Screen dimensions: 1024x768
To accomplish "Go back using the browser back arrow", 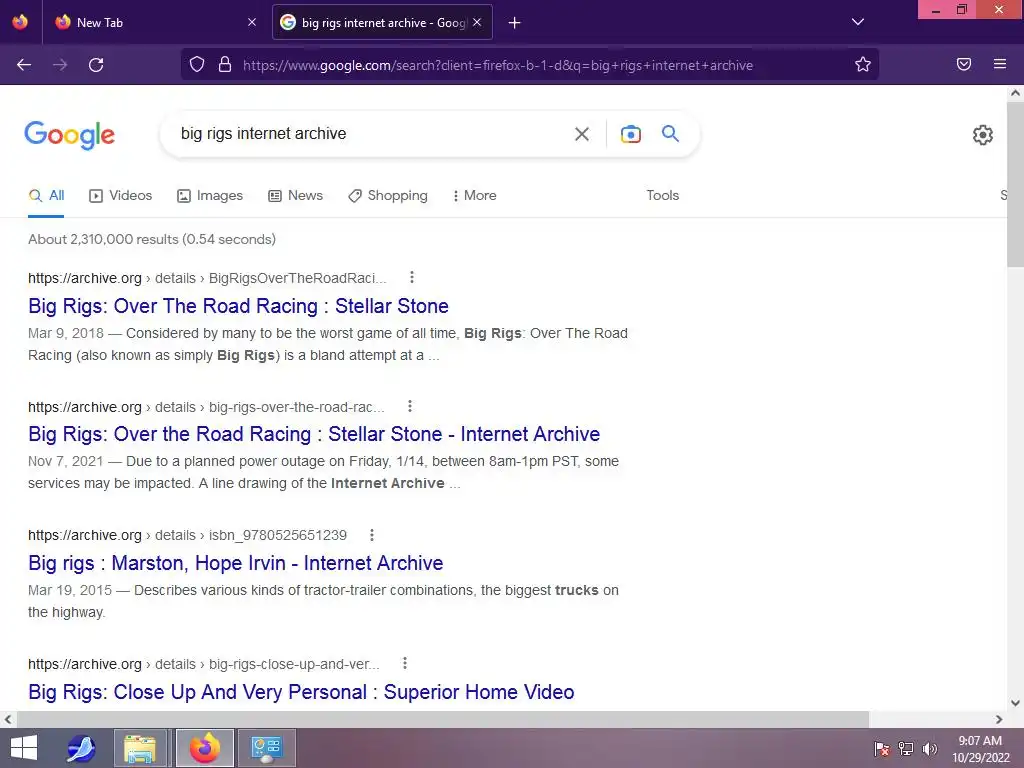I will click(x=24, y=65).
